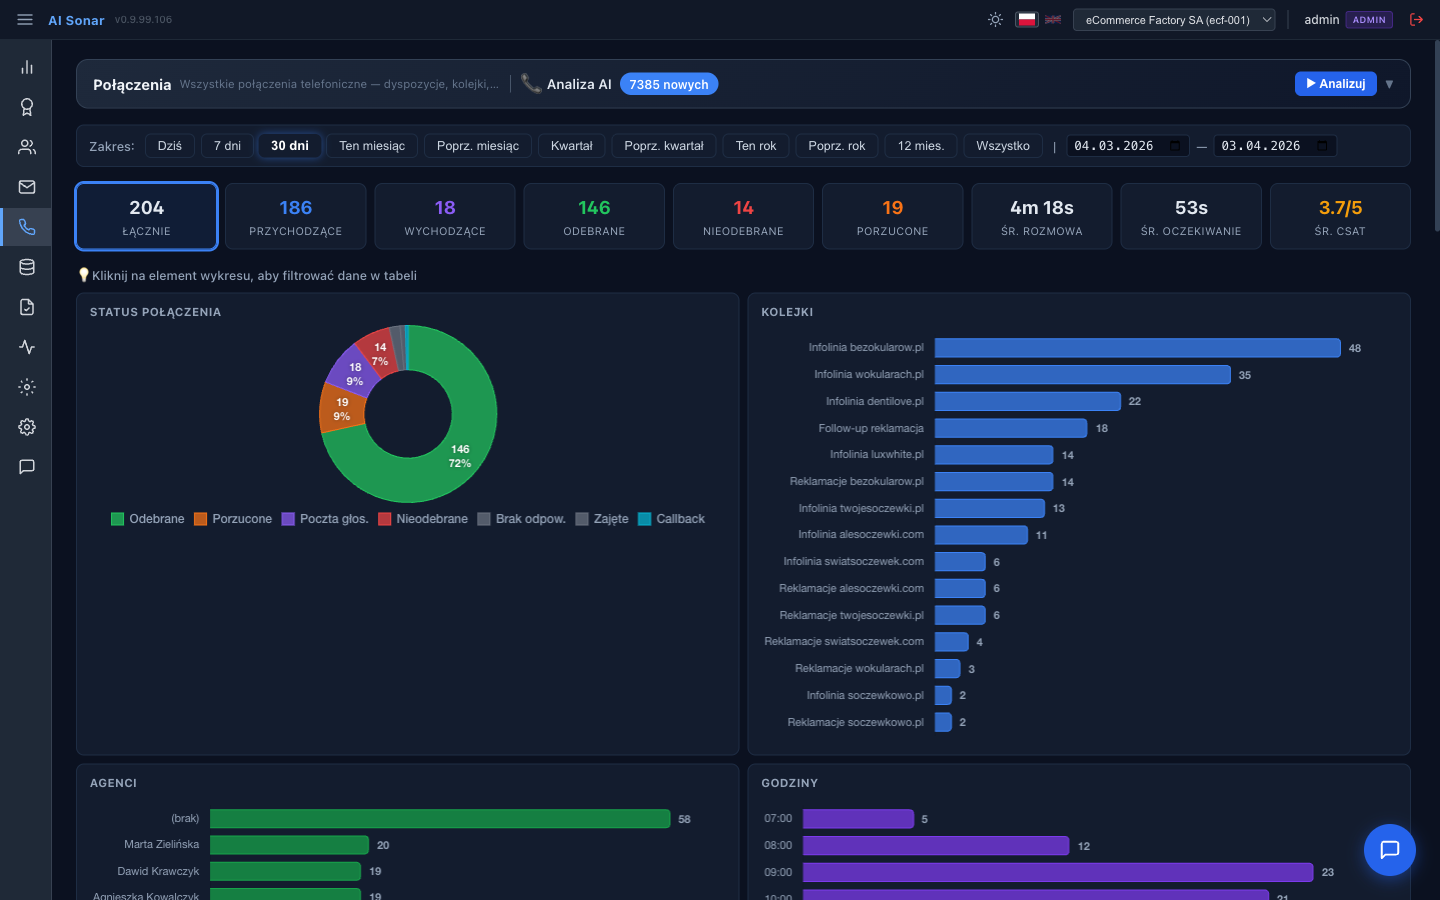Open the settings gear in sidebar

(x=27, y=427)
